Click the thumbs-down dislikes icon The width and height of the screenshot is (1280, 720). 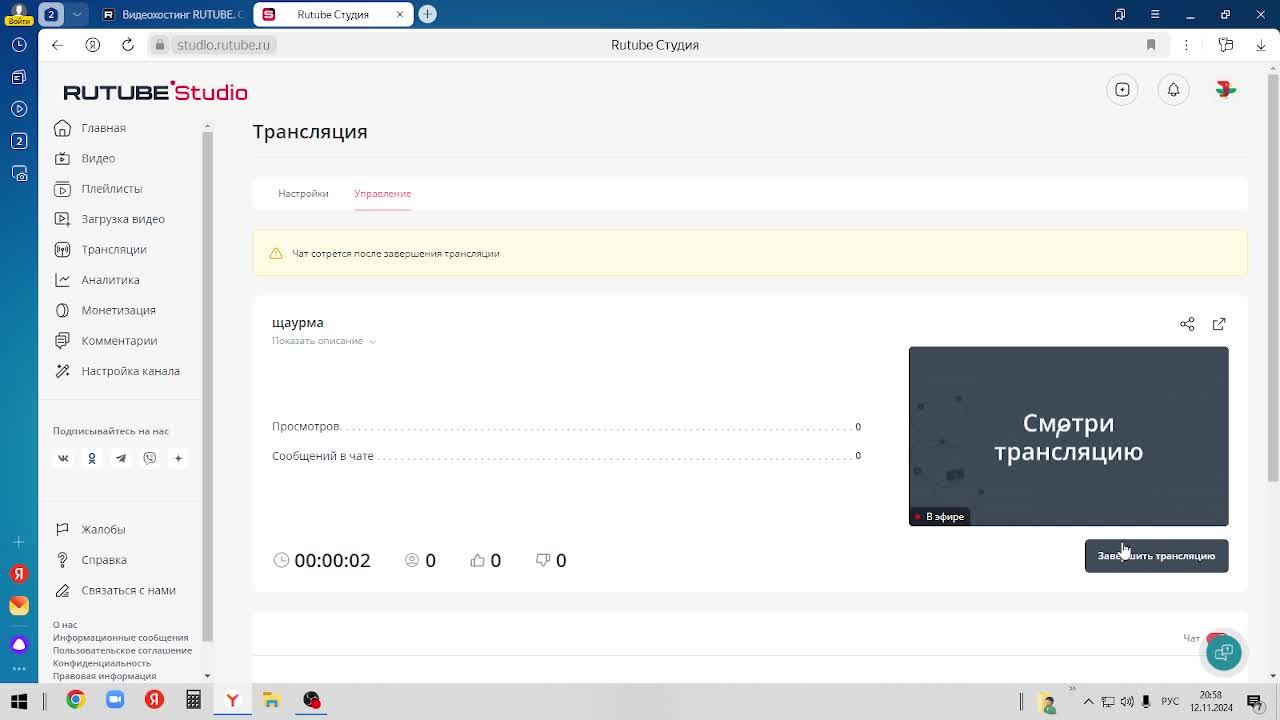click(543, 560)
